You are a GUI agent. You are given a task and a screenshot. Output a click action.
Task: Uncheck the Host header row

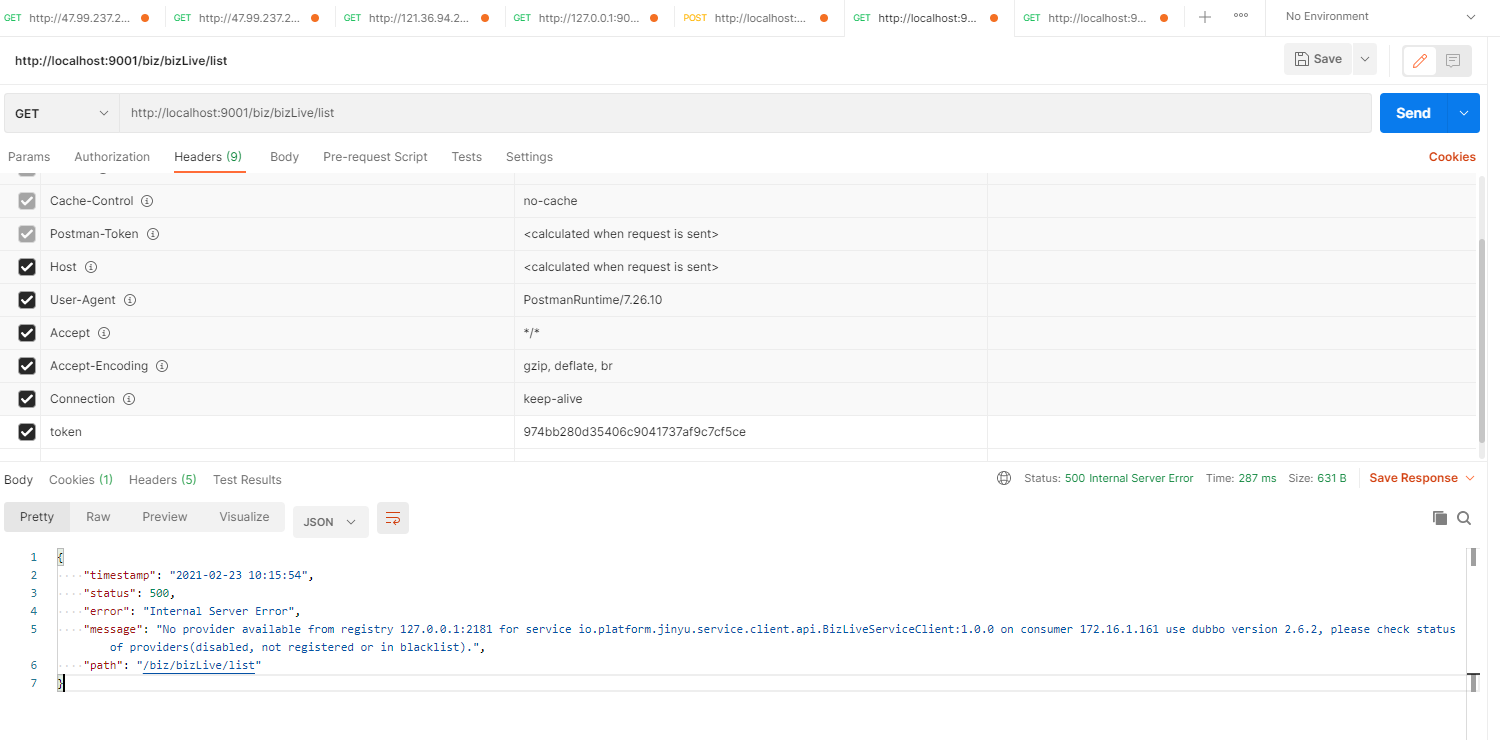pos(26,266)
